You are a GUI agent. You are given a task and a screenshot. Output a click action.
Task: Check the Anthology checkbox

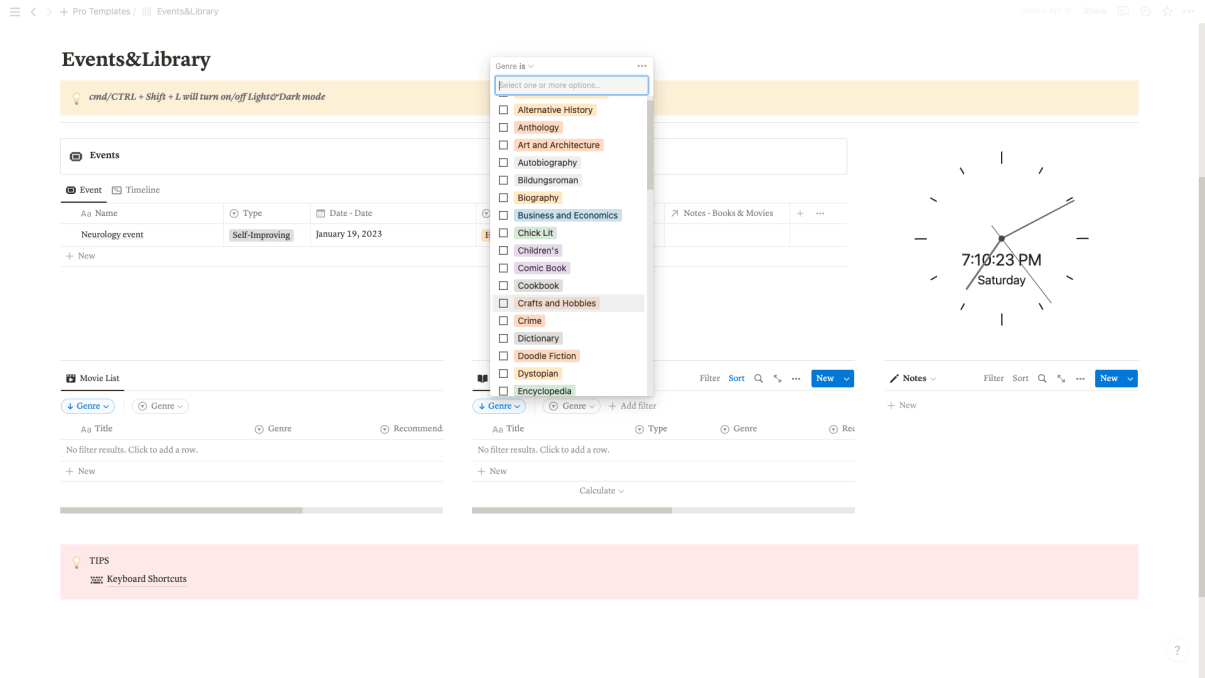(503, 127)
